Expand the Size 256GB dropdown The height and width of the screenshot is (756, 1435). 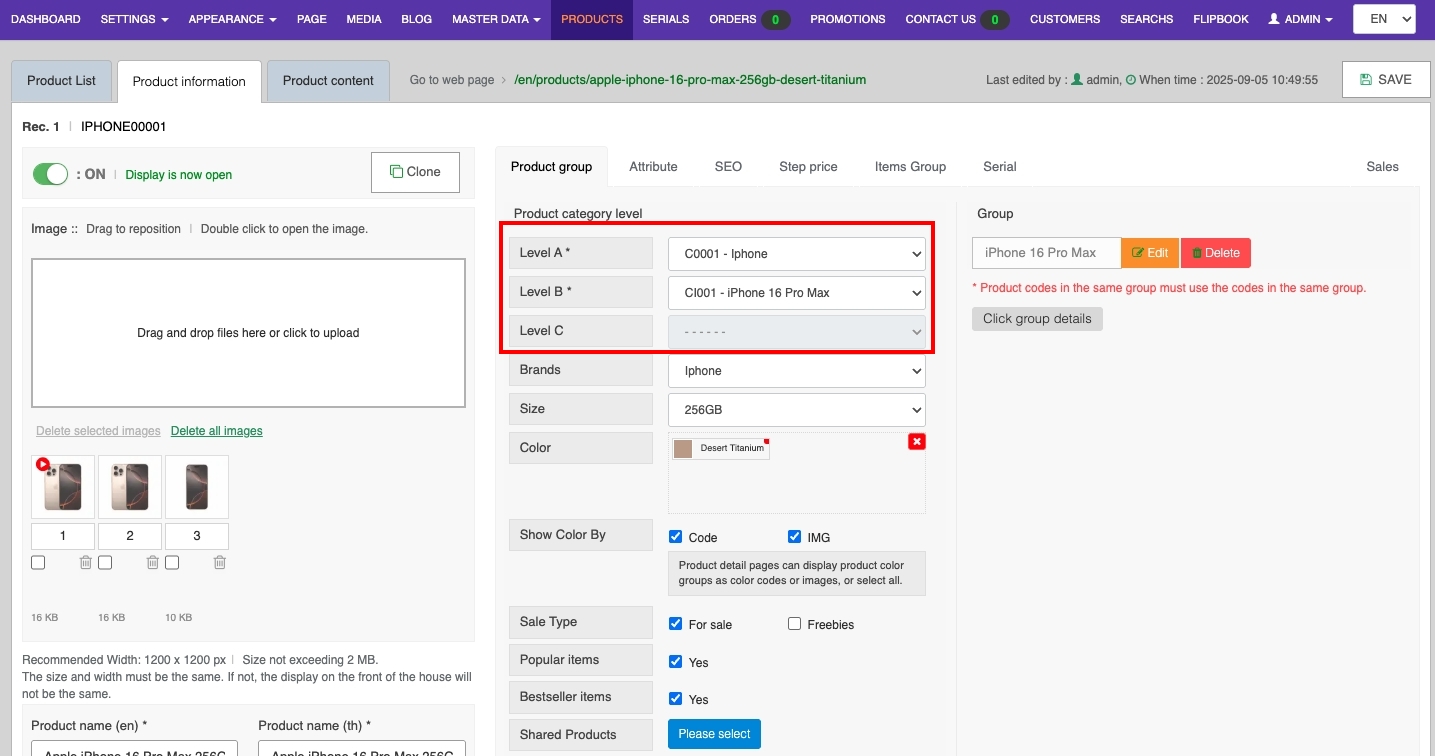click(796, 410)
